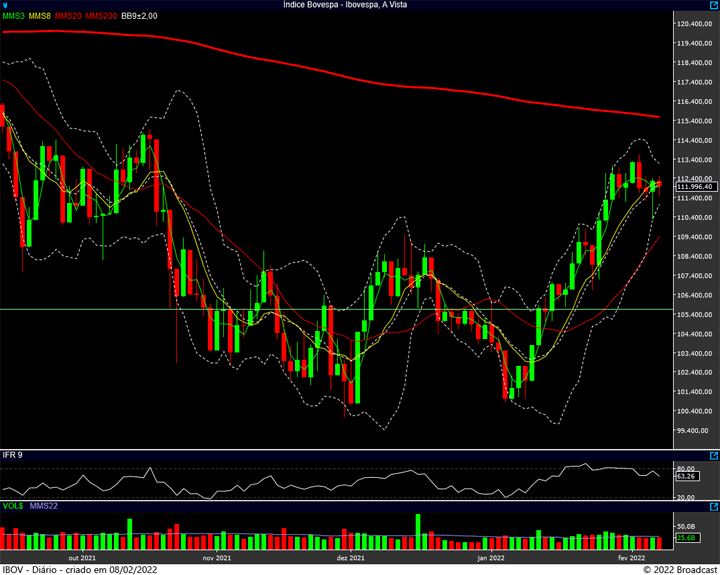Pop out the VOL$ volume panel
The height and width of the screenshot is (575, 720).
tap(714, 507)
